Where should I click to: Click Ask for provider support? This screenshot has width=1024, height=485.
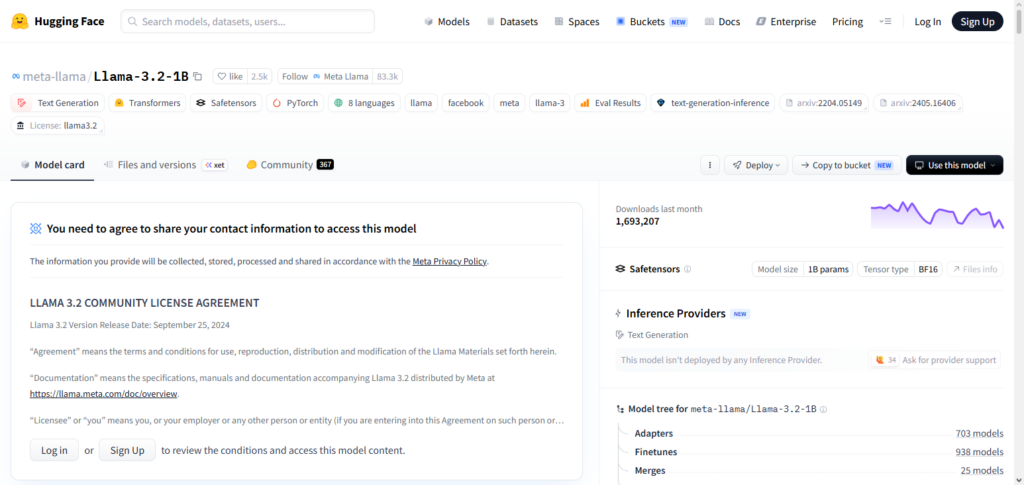pos(935,360)
